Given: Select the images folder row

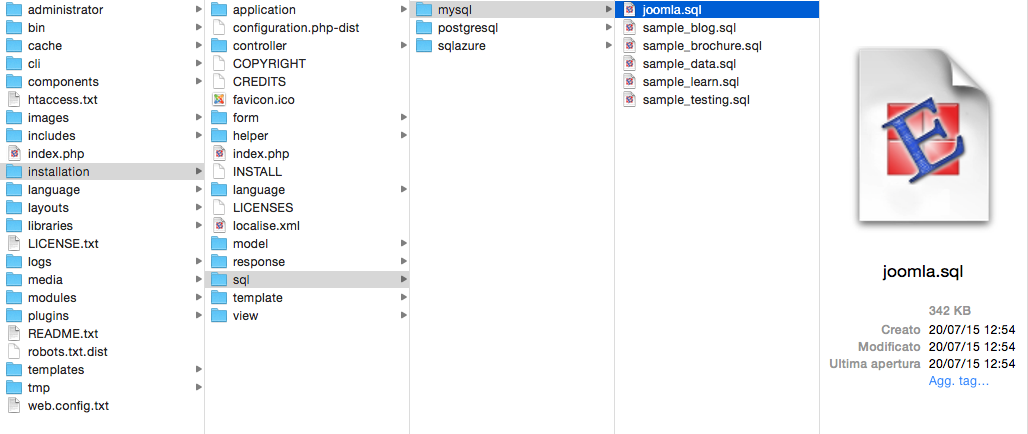Looking at the screenshot, I should (102, 118).
